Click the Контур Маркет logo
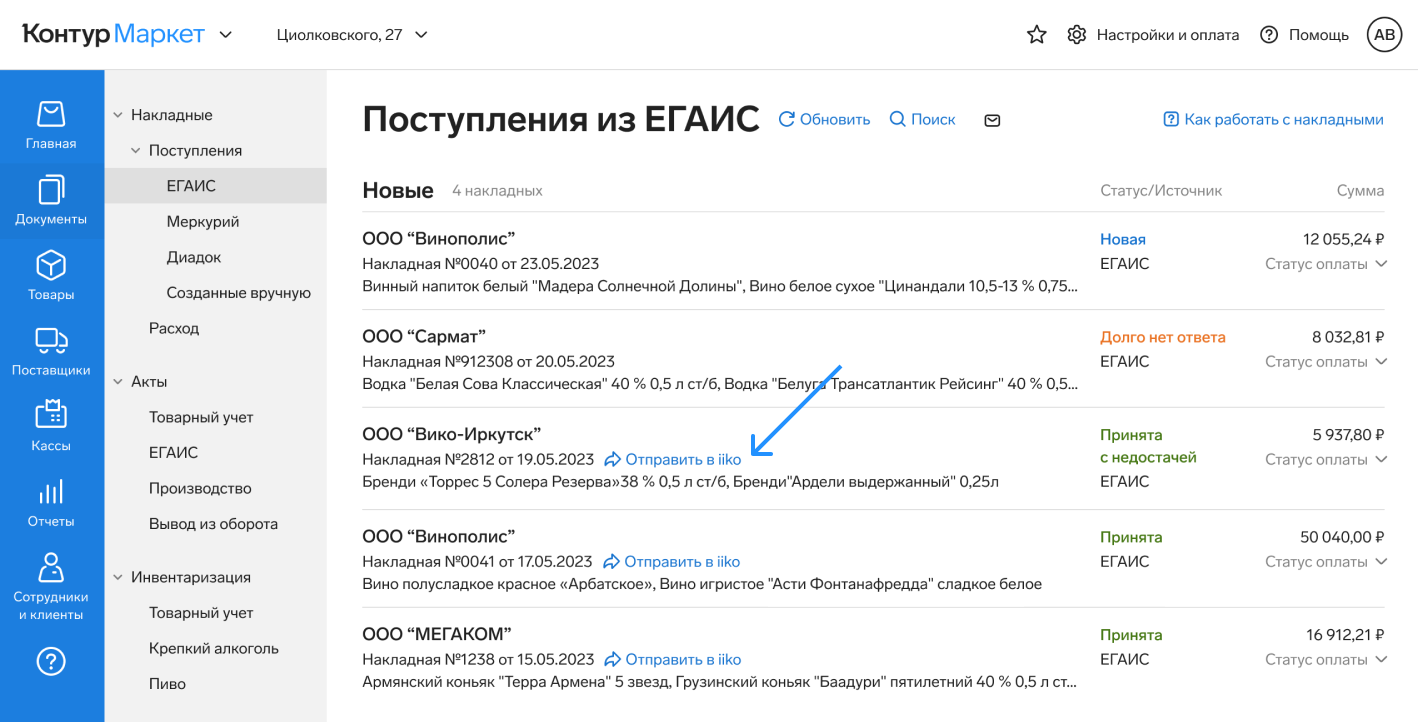The height and width of the screenshot is (722, 1418). pos(113,35)
